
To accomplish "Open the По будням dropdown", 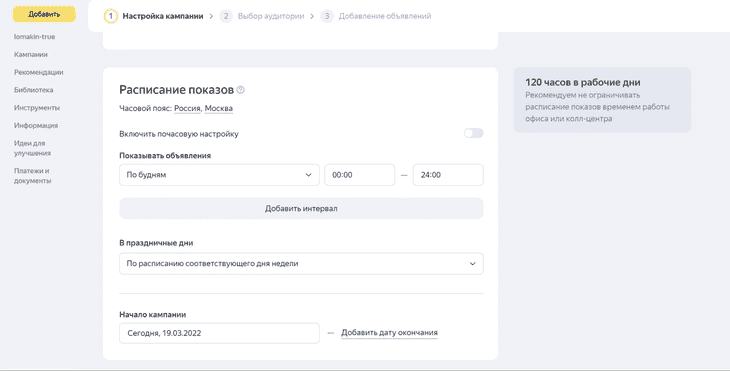I will point(219,175).
